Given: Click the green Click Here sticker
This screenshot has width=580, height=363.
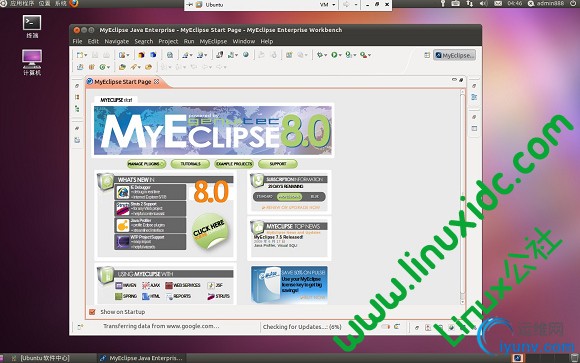Looking at the screenshot, I should 210,231.
